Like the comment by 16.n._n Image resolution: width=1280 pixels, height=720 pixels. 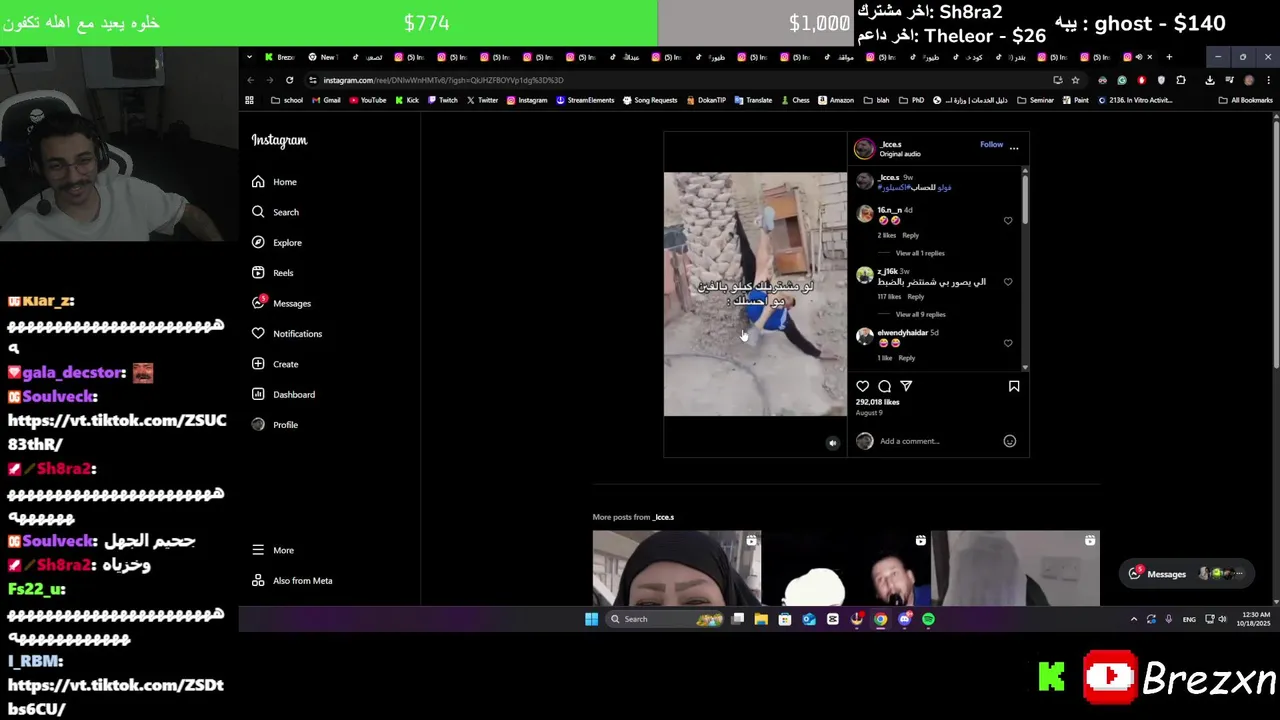pyautogui.click(x=1008, y=221)
